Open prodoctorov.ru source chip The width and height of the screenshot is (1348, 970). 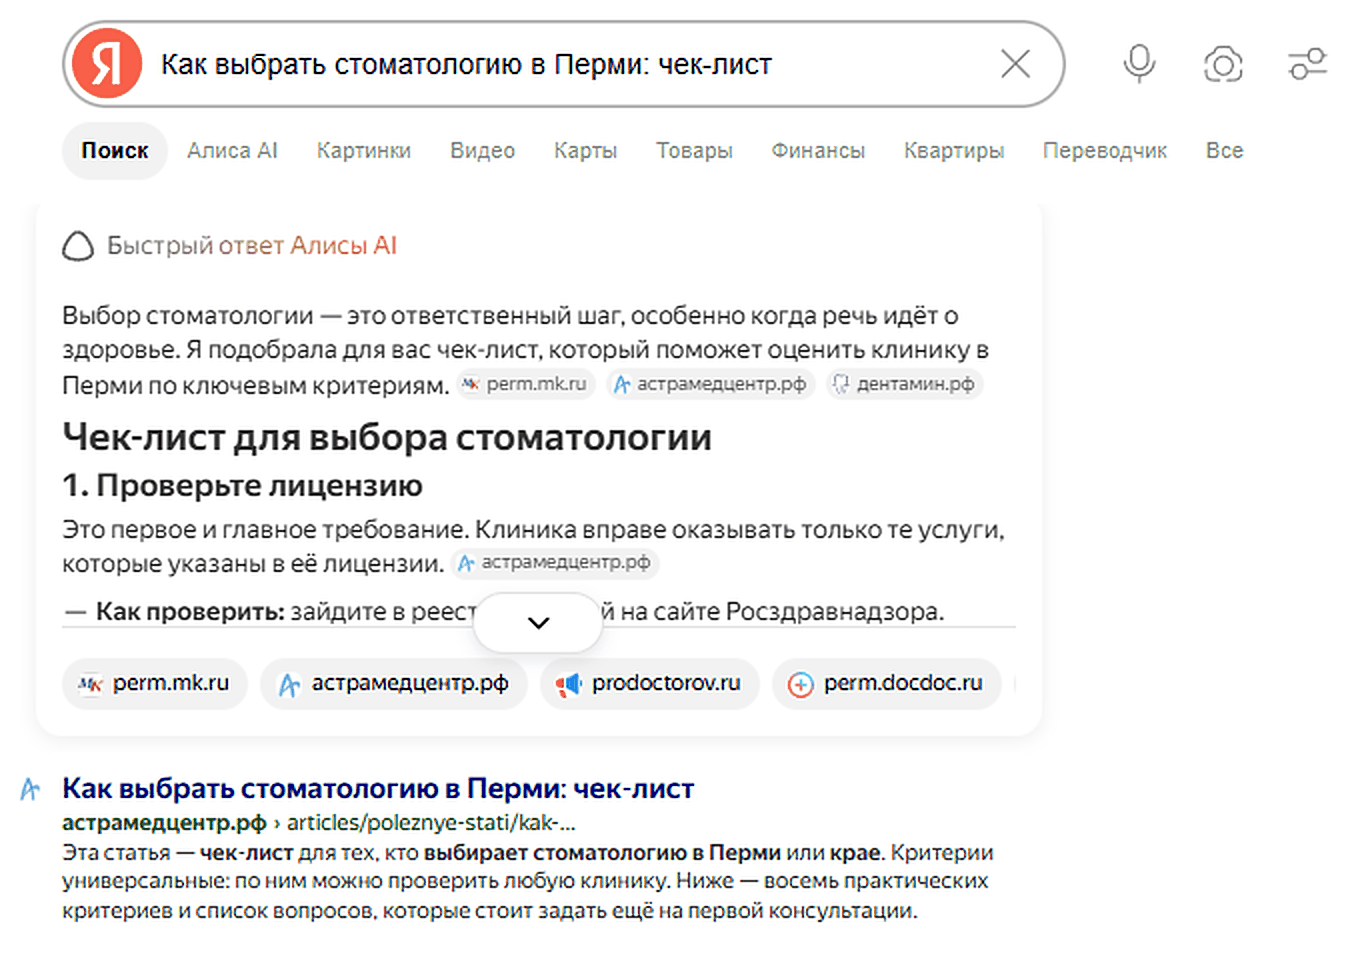tap(650, 684)
